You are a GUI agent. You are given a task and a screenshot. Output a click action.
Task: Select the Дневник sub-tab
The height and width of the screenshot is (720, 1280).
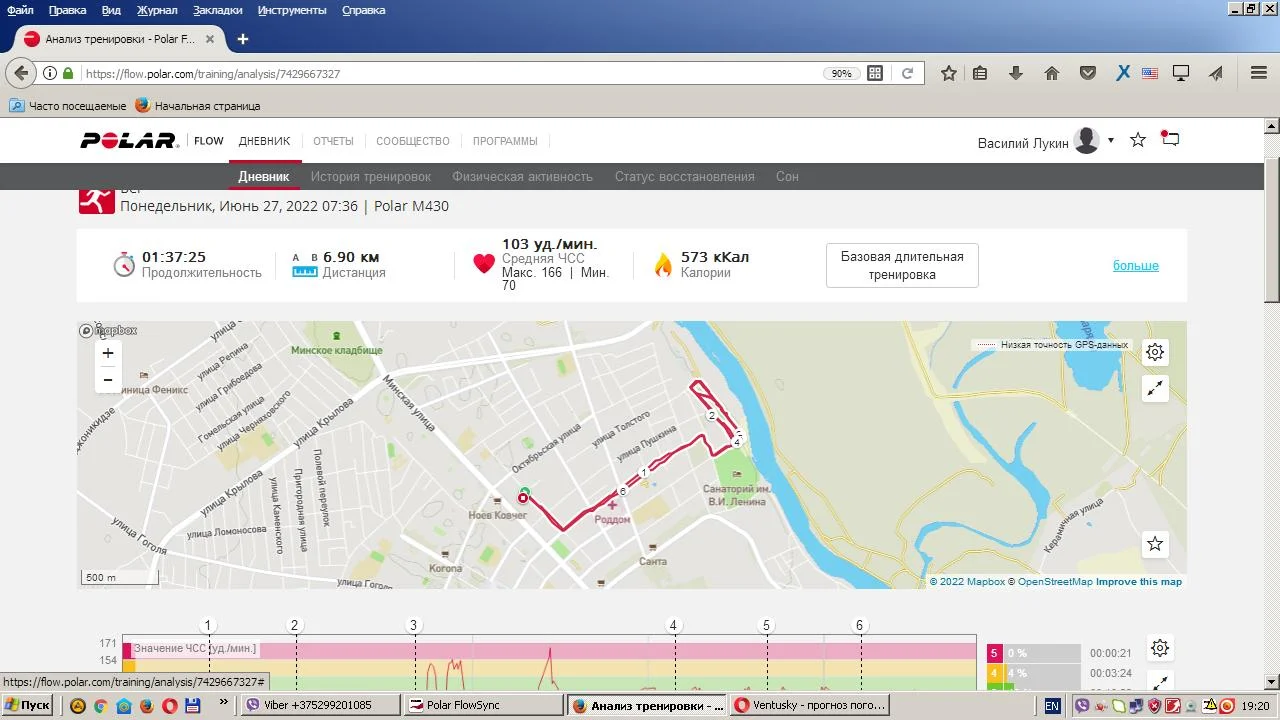(x=264, y=176)
